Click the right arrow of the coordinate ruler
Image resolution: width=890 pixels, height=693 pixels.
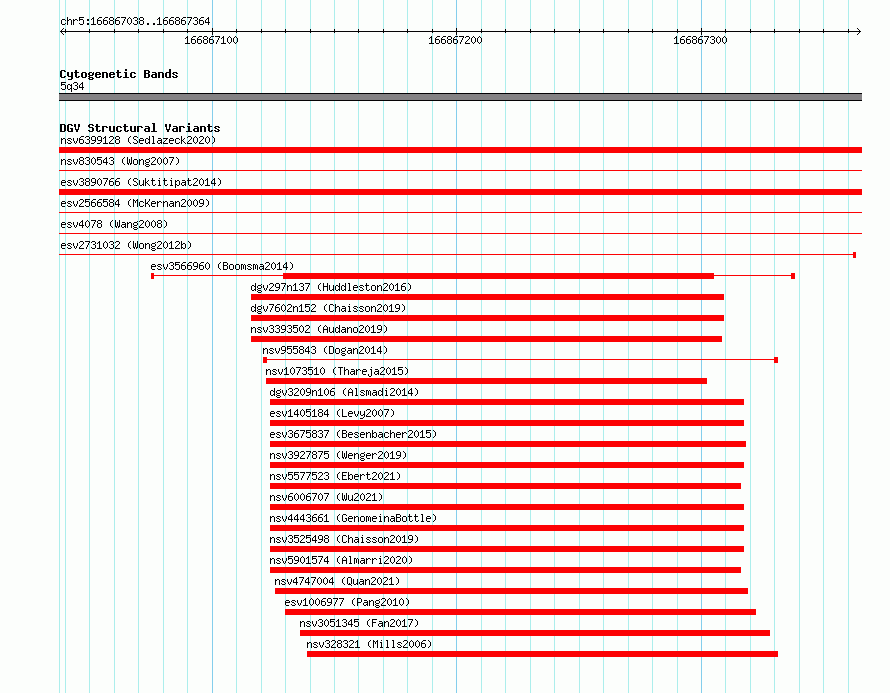click(858, 31)
